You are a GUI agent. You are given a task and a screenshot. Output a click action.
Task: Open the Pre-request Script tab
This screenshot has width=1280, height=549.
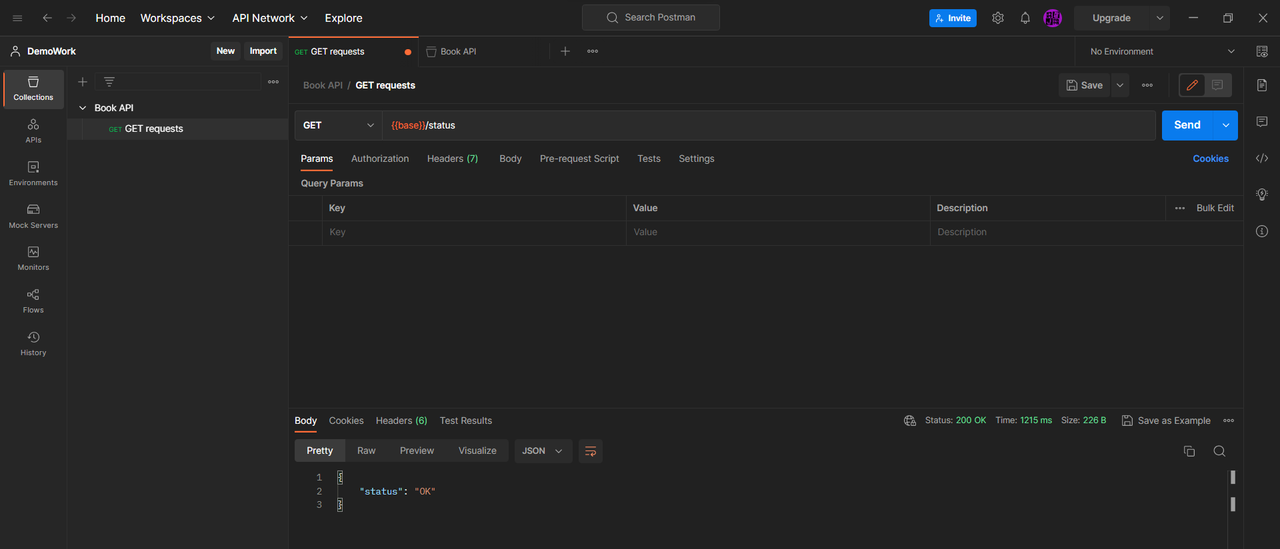(579, 158)
